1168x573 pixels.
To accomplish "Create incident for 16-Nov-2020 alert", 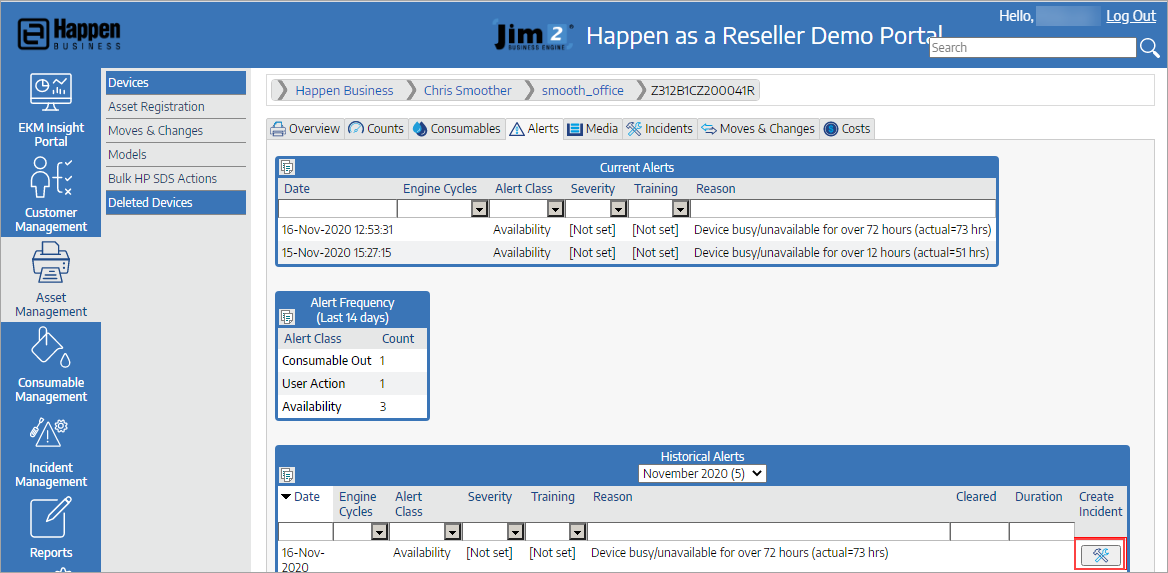I will point(1100,555).
